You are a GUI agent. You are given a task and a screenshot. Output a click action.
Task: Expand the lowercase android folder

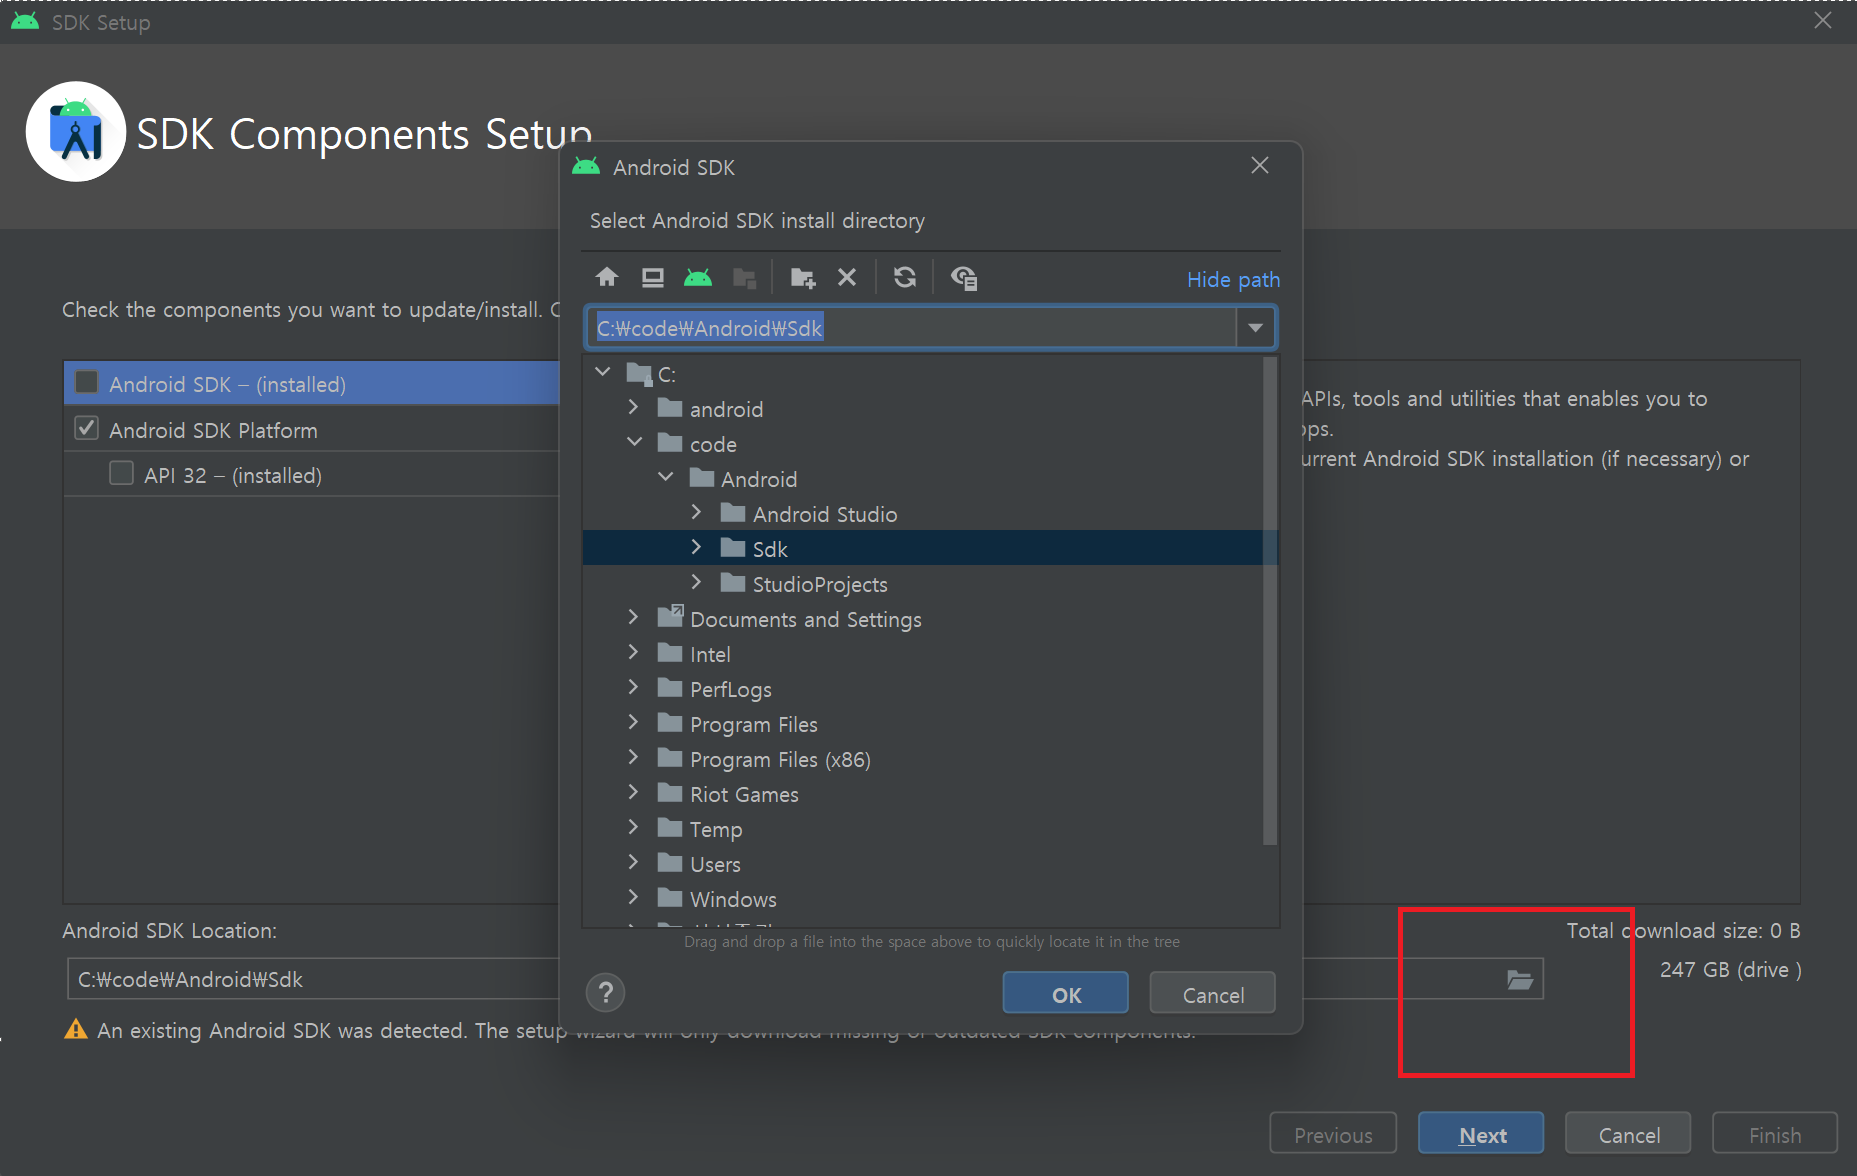coord(633,407)
